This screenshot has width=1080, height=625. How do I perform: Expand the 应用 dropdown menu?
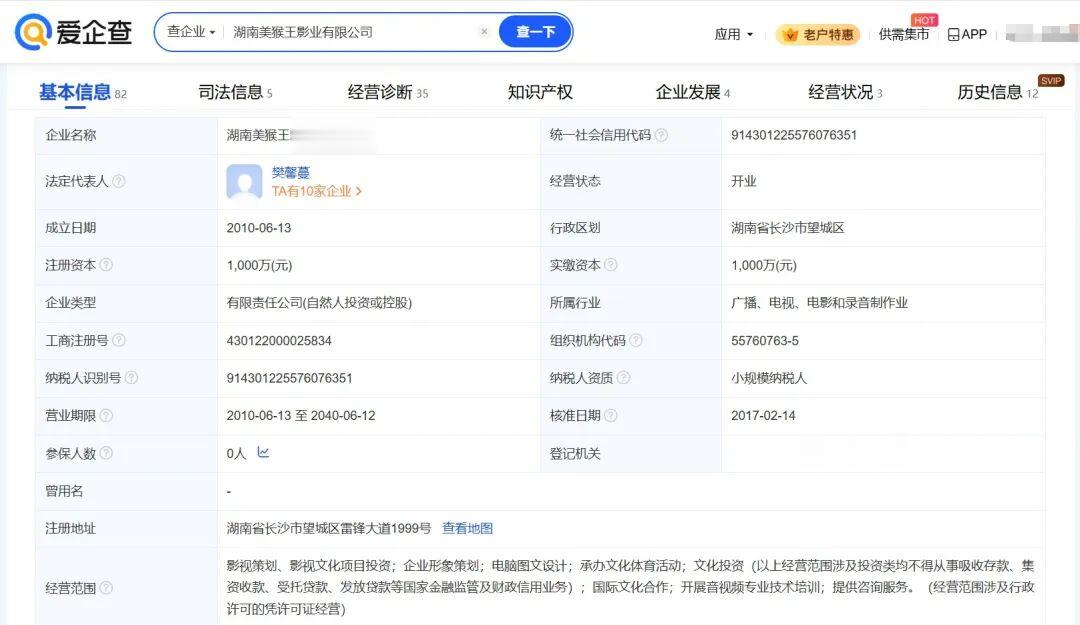[x=734, y=34]
